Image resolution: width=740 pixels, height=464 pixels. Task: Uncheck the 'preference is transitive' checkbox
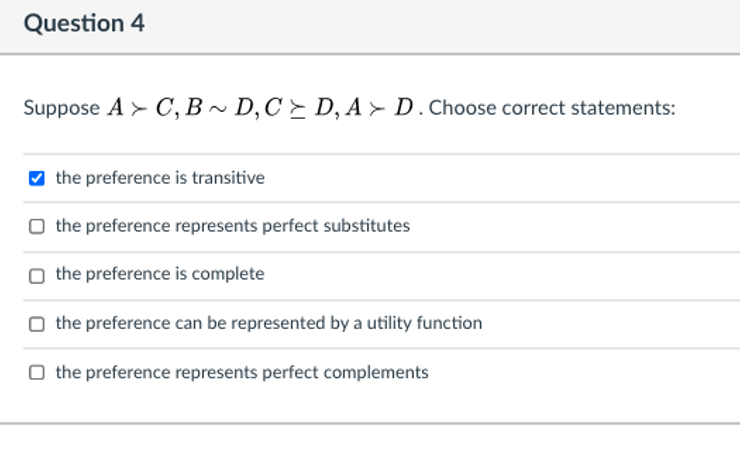pos(37,178)
